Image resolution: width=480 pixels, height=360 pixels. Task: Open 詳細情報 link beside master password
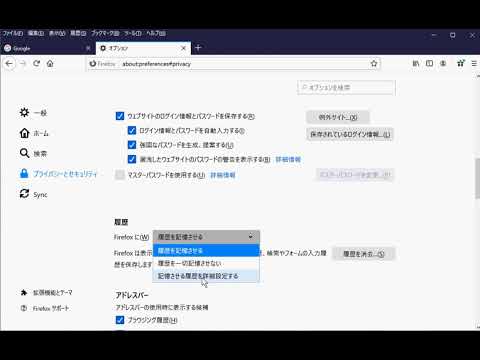click(x=223, y=175)
